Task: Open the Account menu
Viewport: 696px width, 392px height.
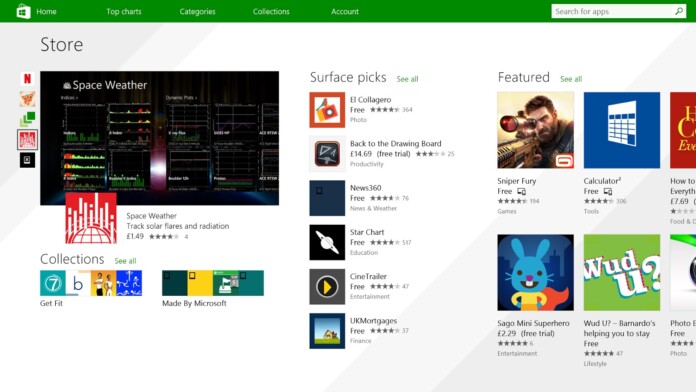Action: 345,12
